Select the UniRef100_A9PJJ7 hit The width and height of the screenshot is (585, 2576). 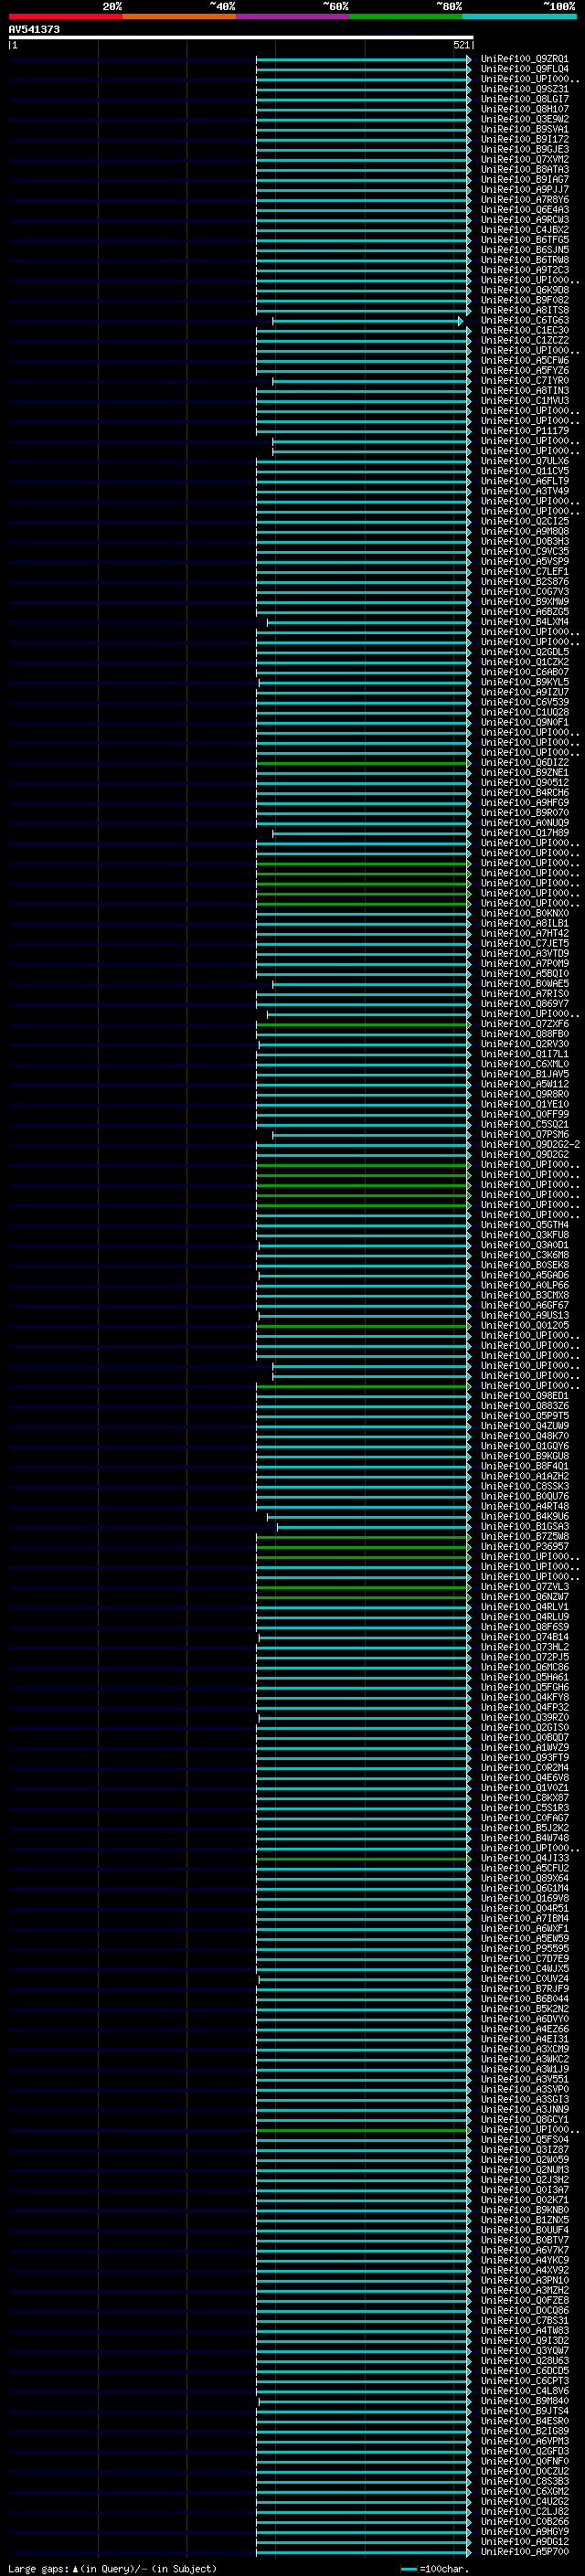pyautogui.click(x=524, y=189)
